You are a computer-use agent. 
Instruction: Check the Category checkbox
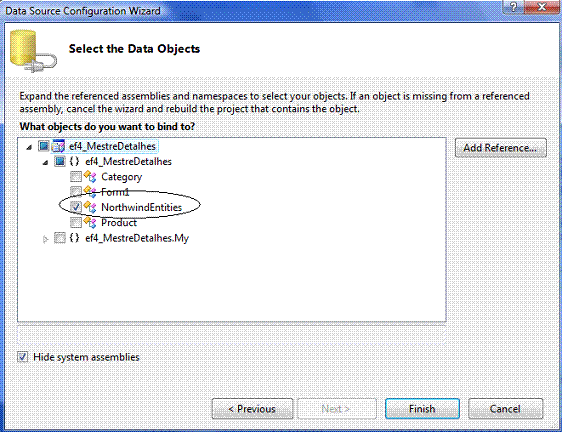click(x=76, y=176)
